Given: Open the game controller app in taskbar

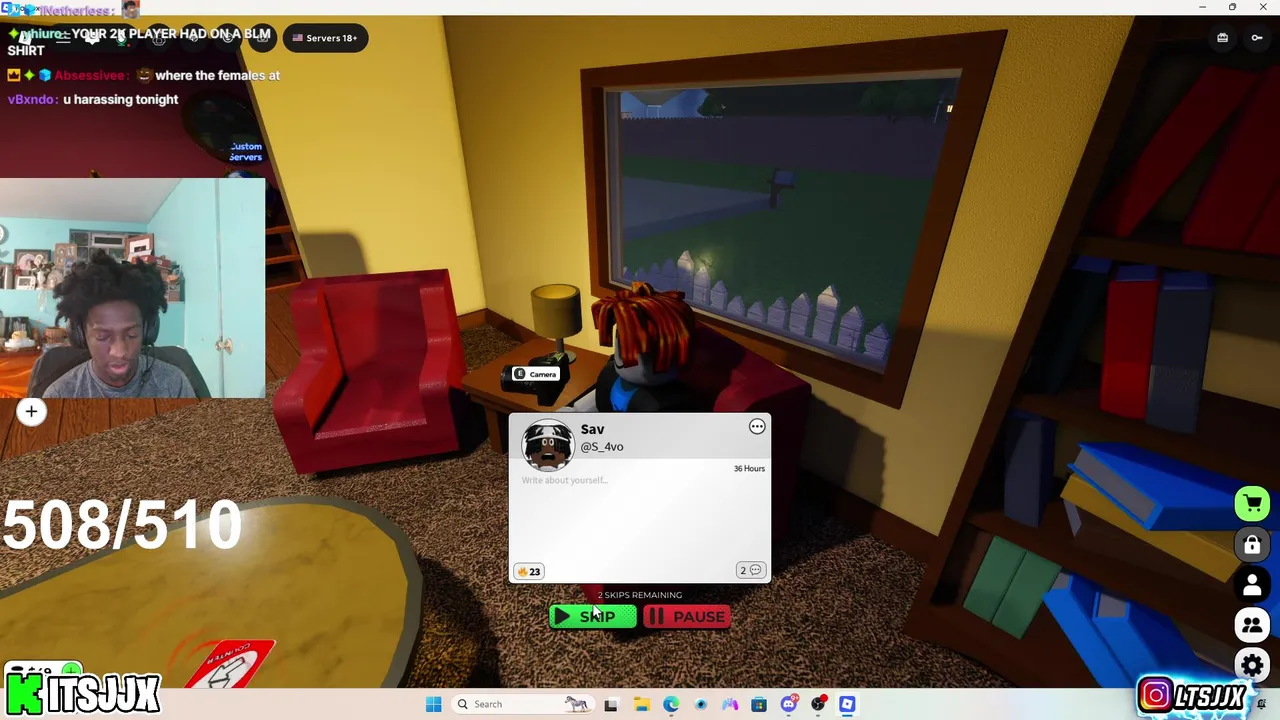Looking at the screenshot, I should coord(730,704).
